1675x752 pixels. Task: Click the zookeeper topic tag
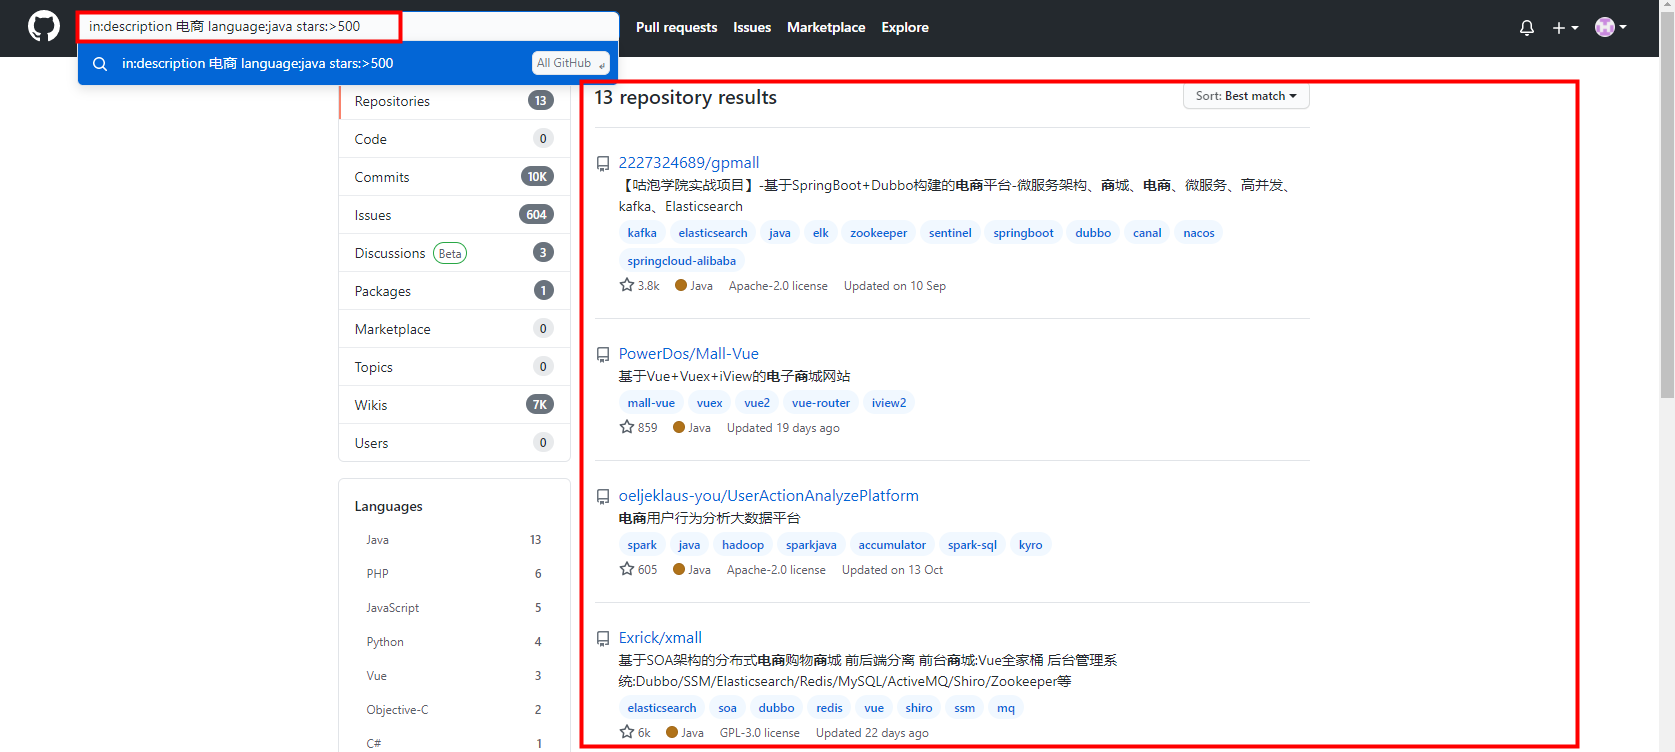[x=879, y=233]
